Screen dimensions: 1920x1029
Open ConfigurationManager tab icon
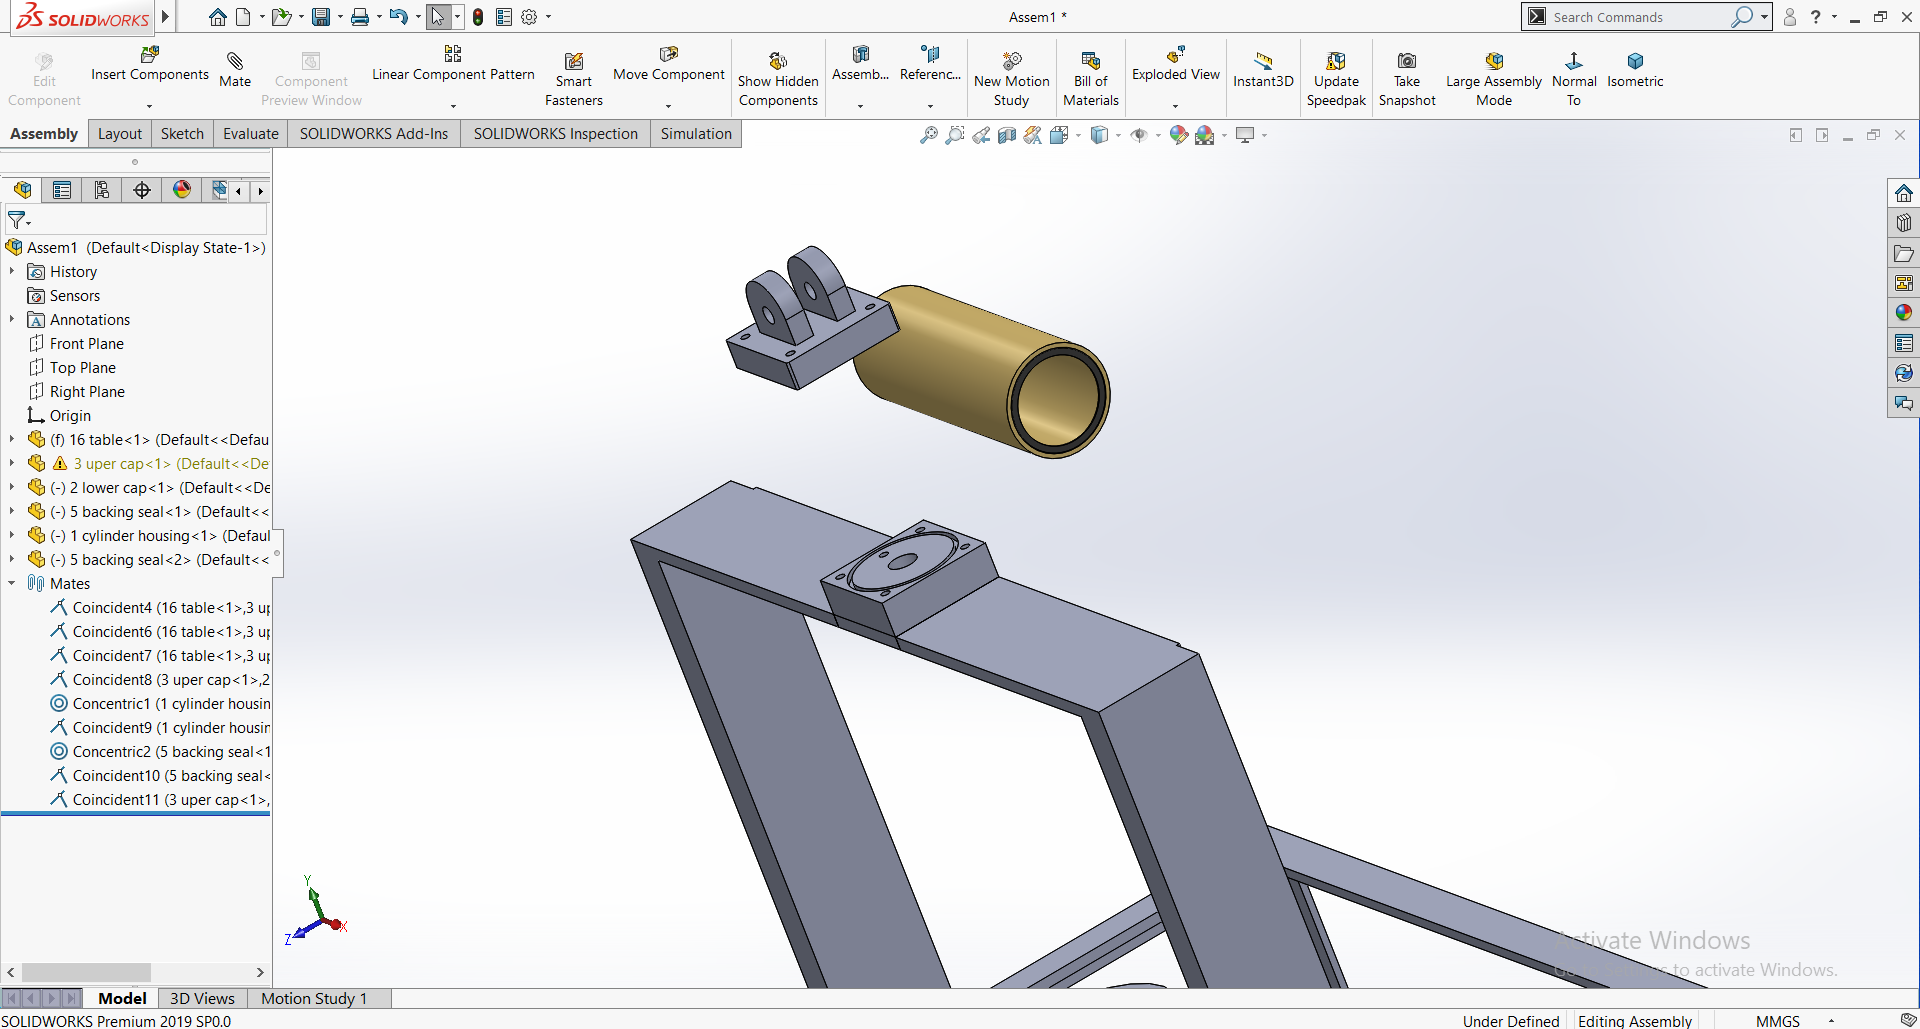[x=102, y=190]
